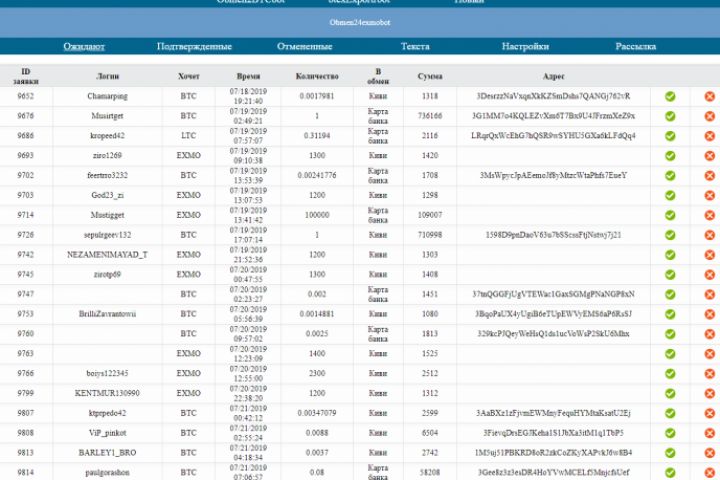Approve request 9745 green checkmark

(670, 274)
